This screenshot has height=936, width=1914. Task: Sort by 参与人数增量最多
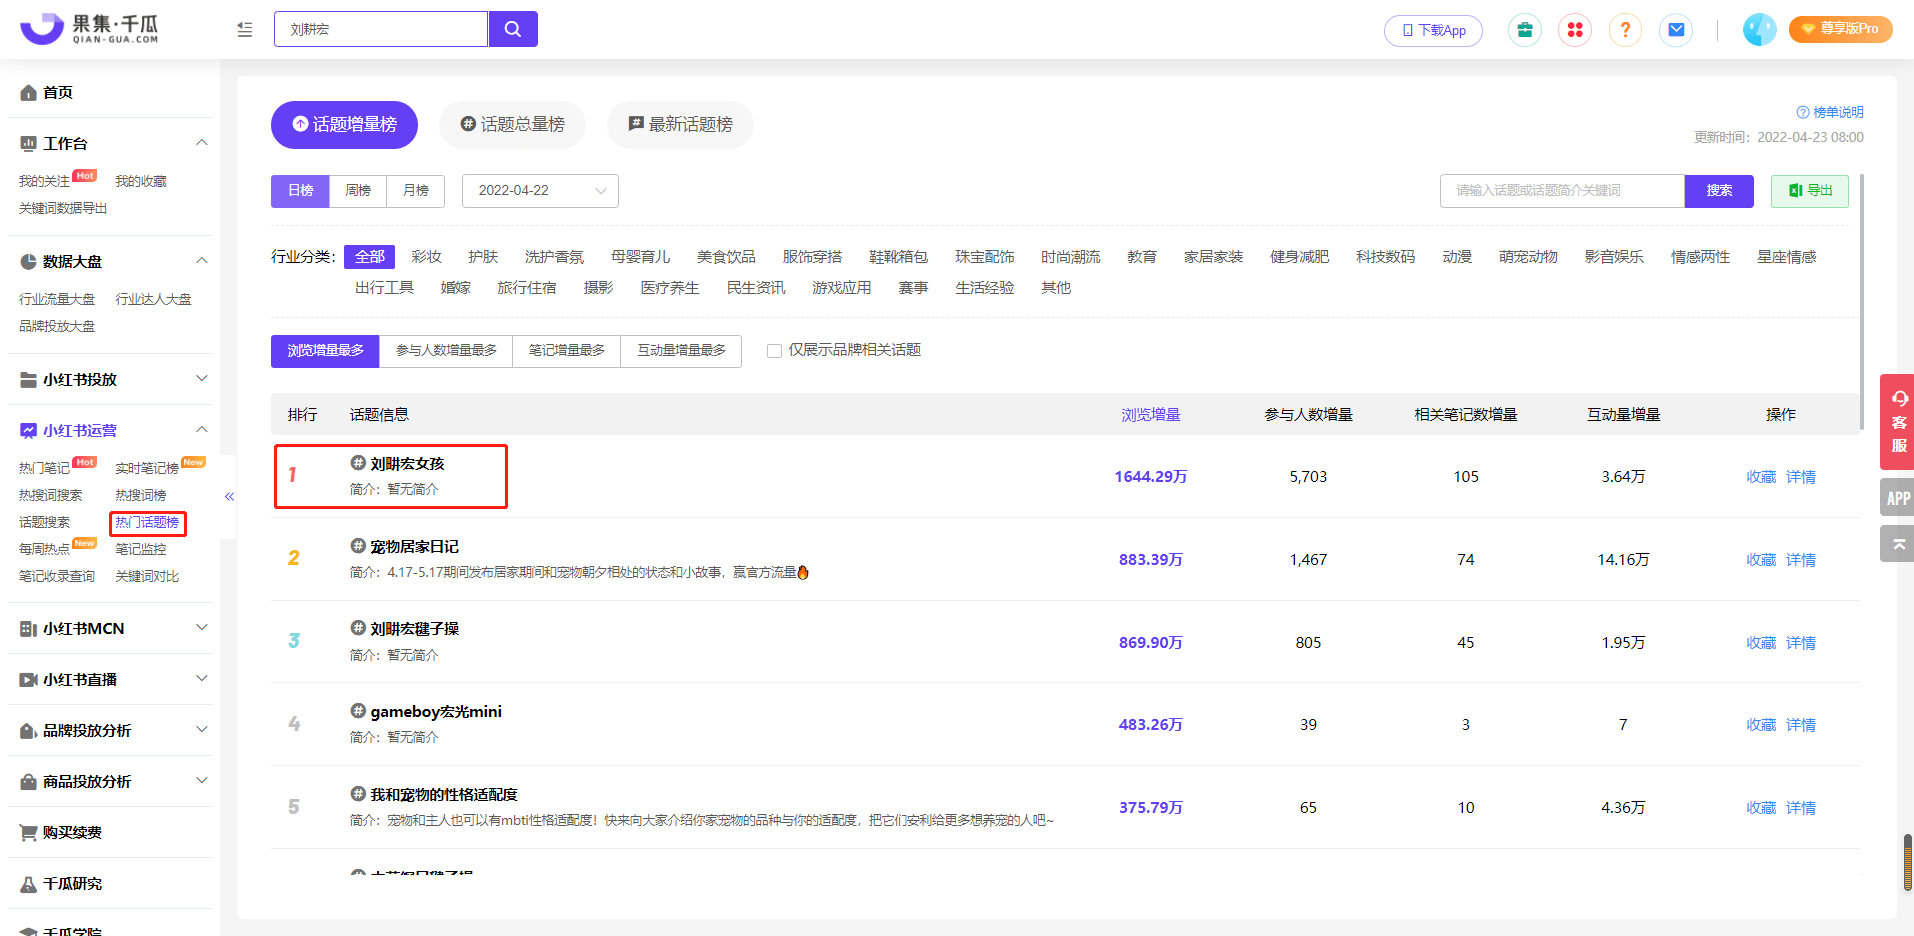tap(446, 351)
